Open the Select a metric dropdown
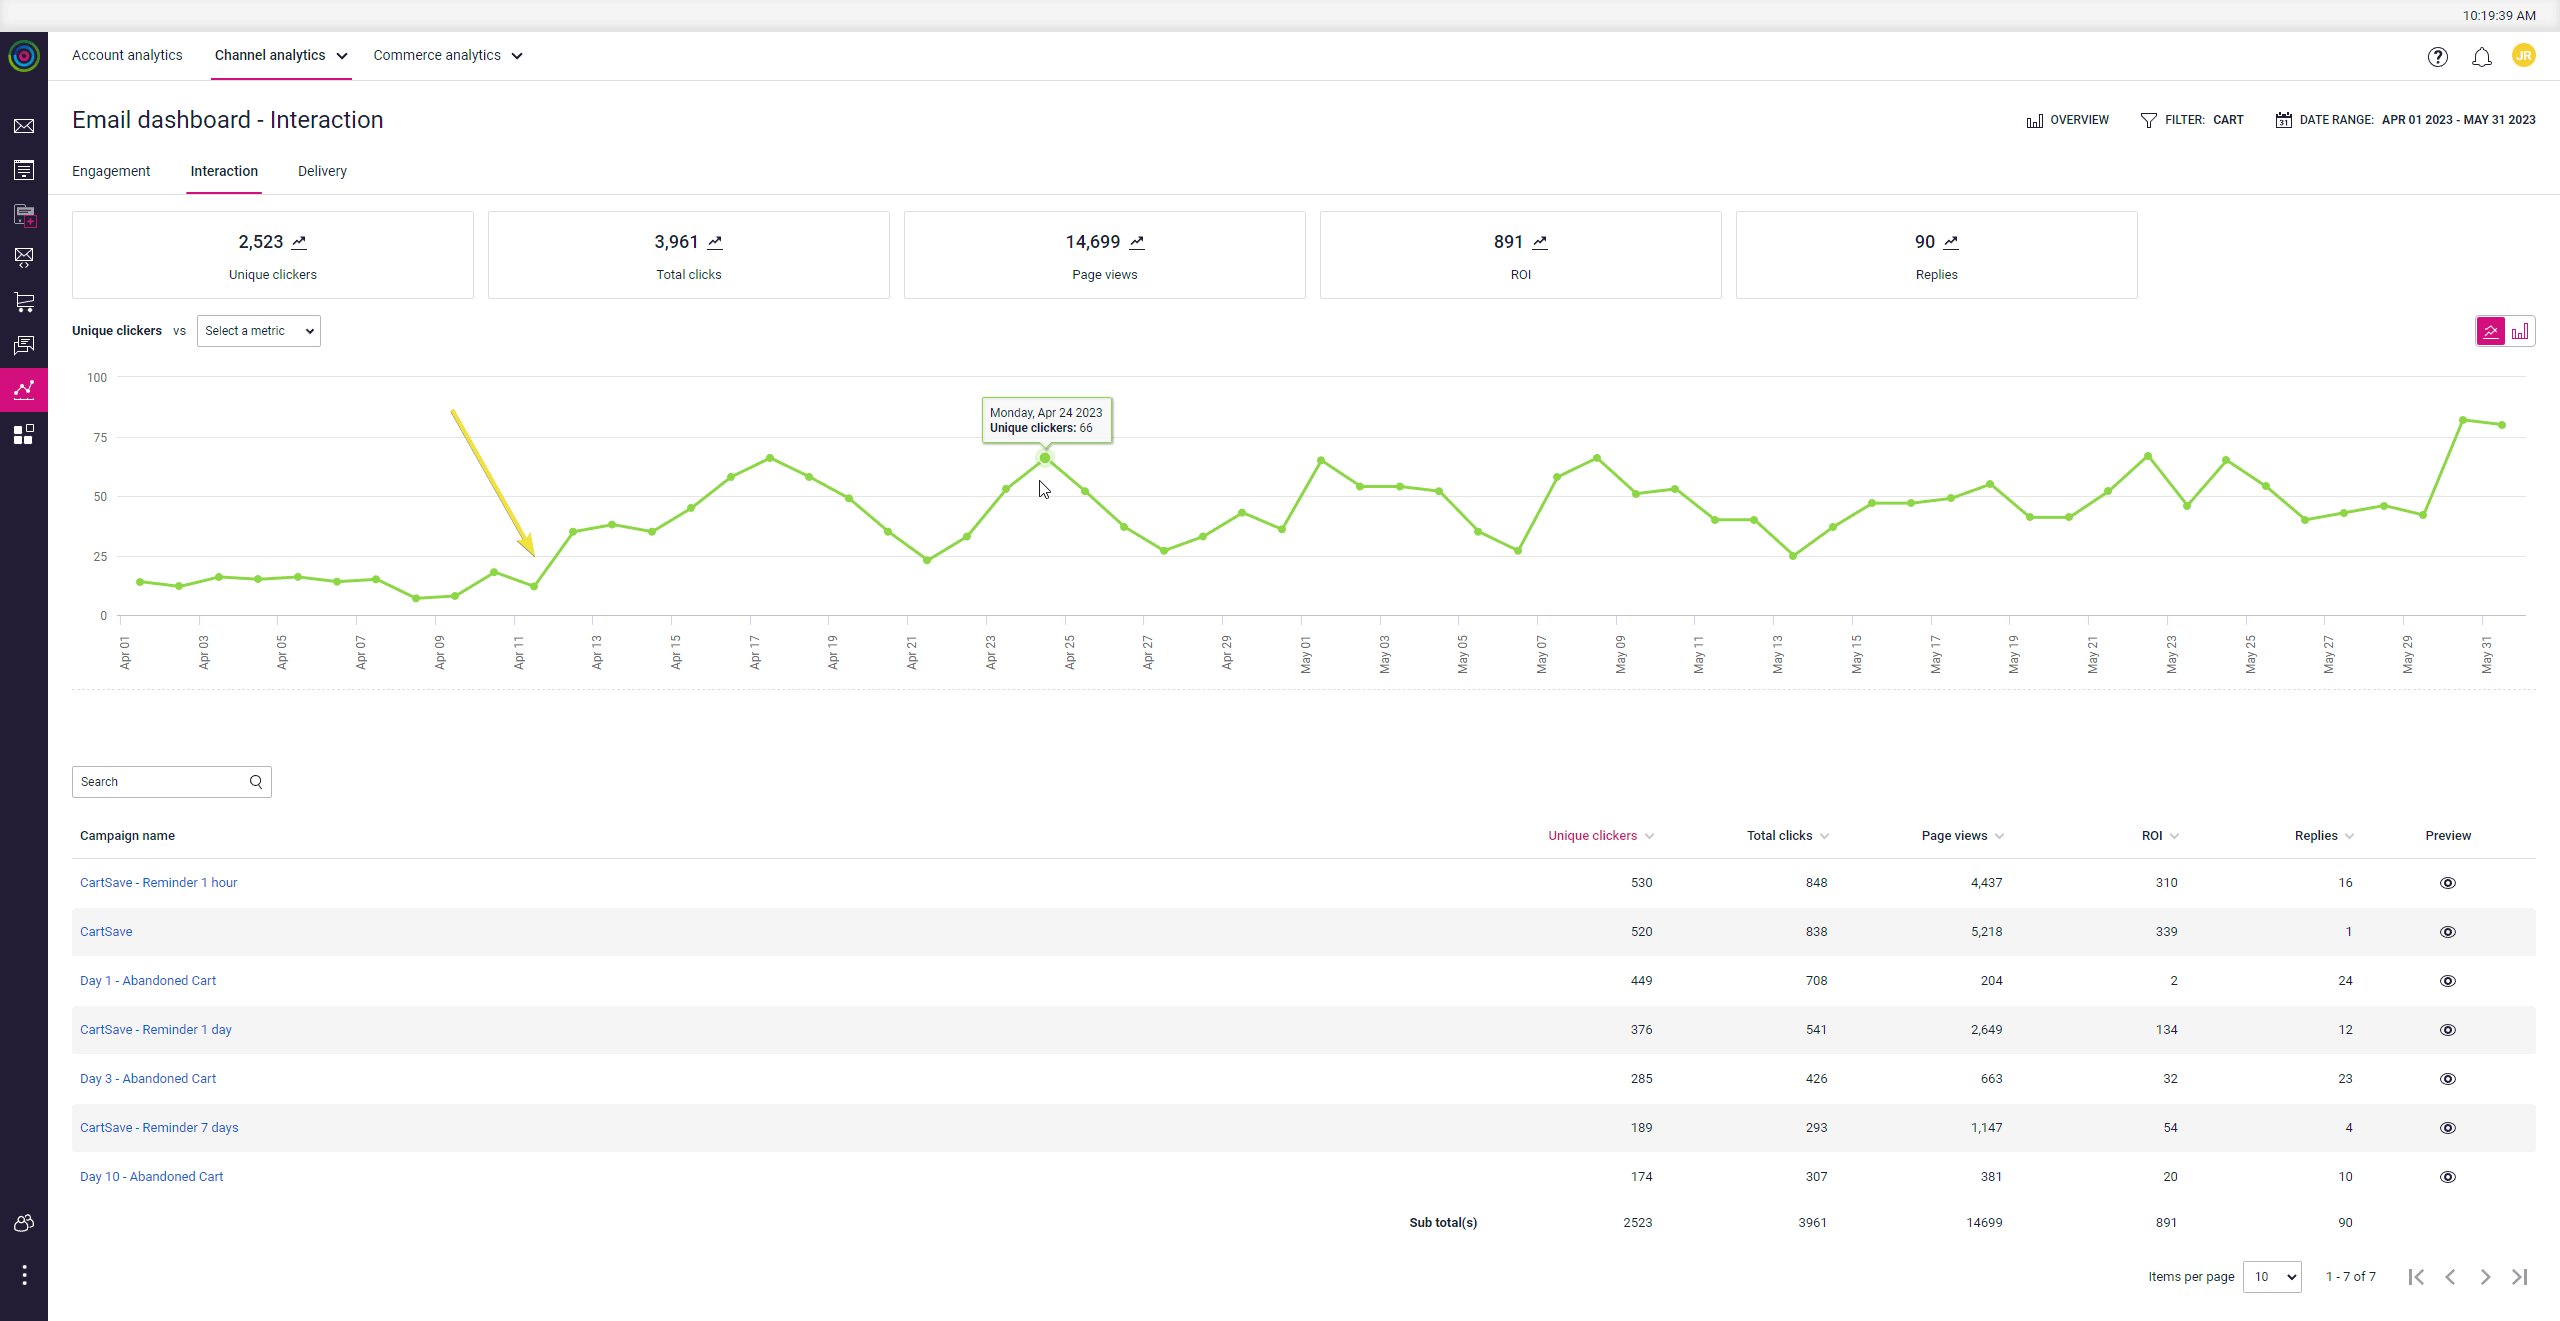Viewport: 2560px width, 1321px height. click(x=258, y=331)
